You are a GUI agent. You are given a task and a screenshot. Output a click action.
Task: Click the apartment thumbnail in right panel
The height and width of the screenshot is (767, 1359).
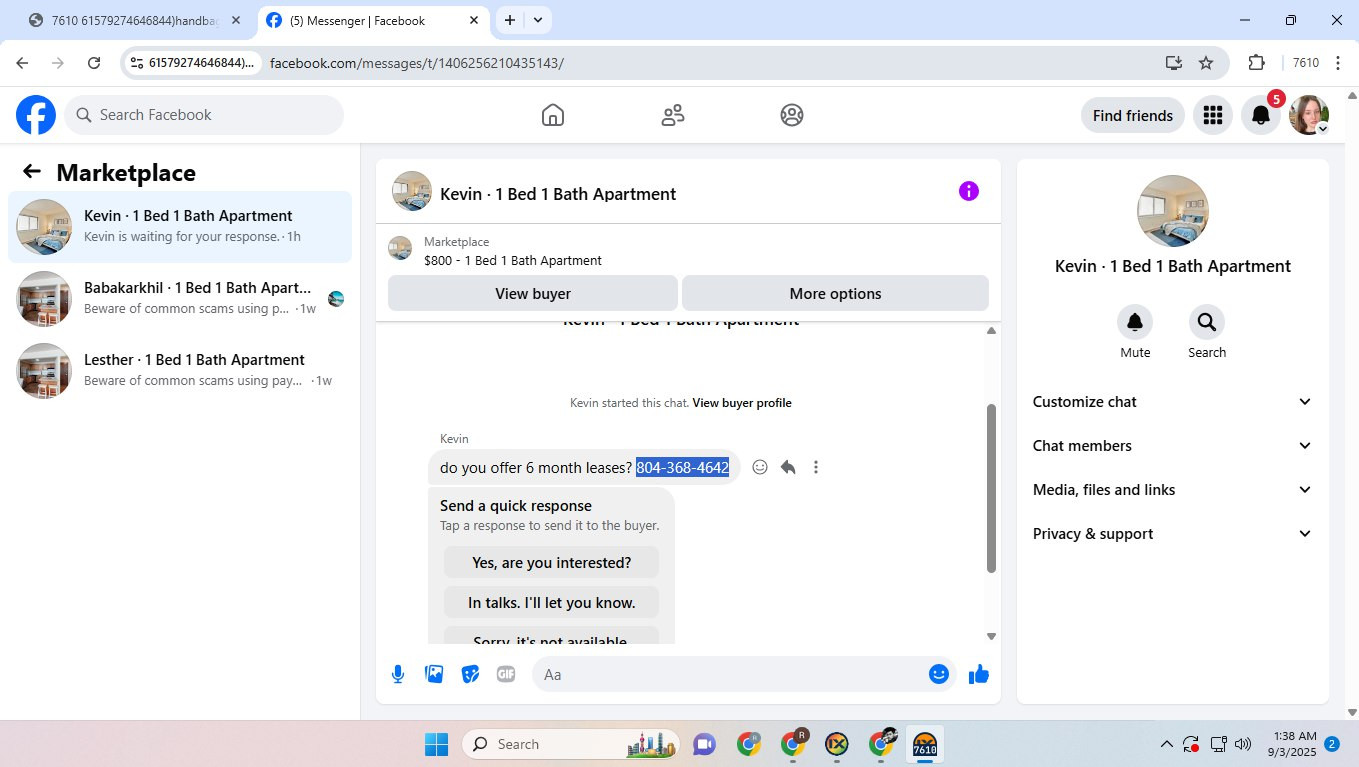click(1173, 211)
